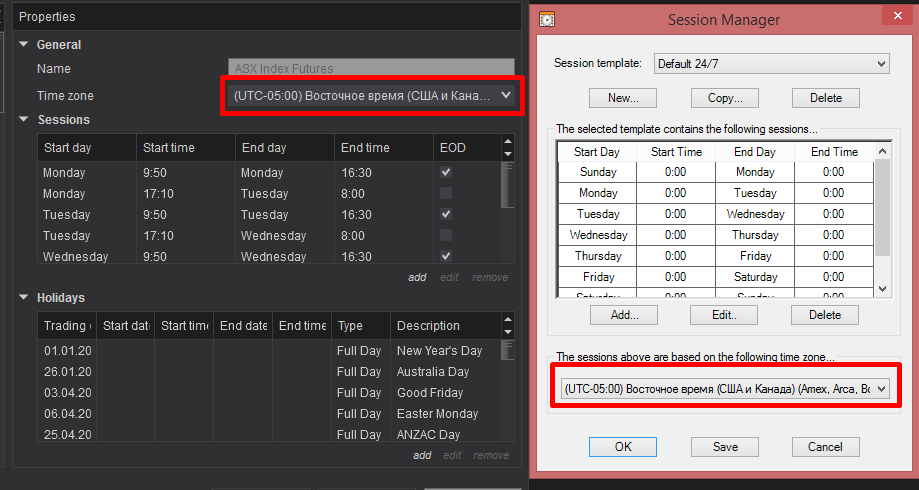Click the Sessions table scrollbar thumb
The width and height of the screenshot is (919, 490).
[x=508, y=184]
